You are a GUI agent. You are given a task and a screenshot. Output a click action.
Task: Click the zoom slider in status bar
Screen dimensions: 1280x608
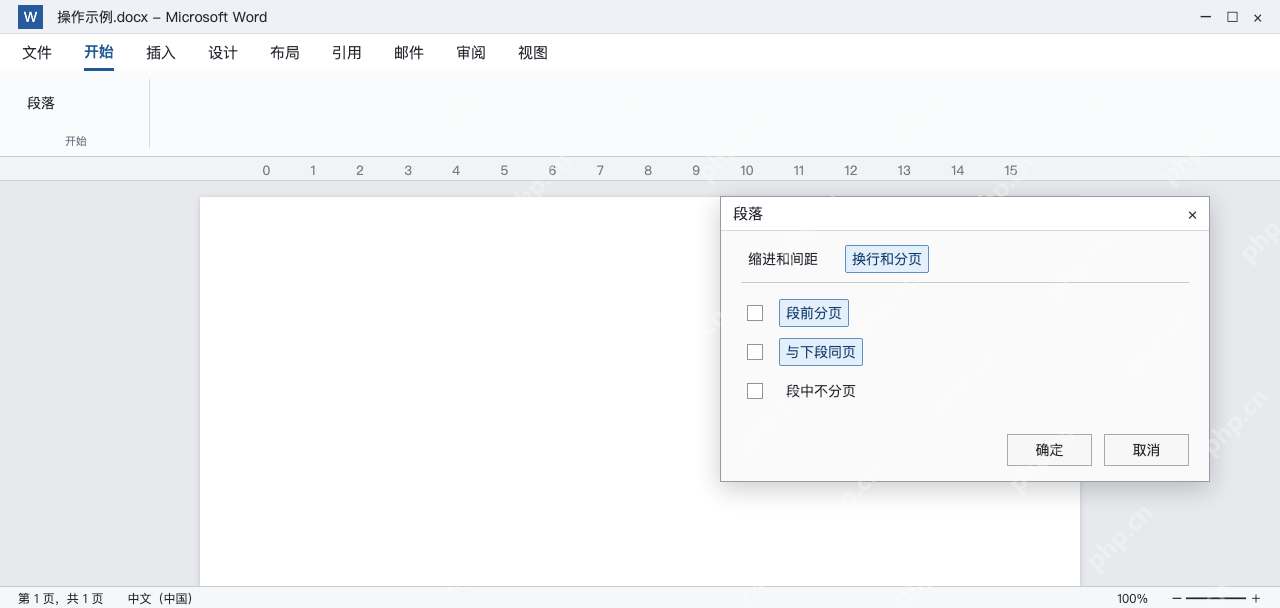pos(1216,599)
